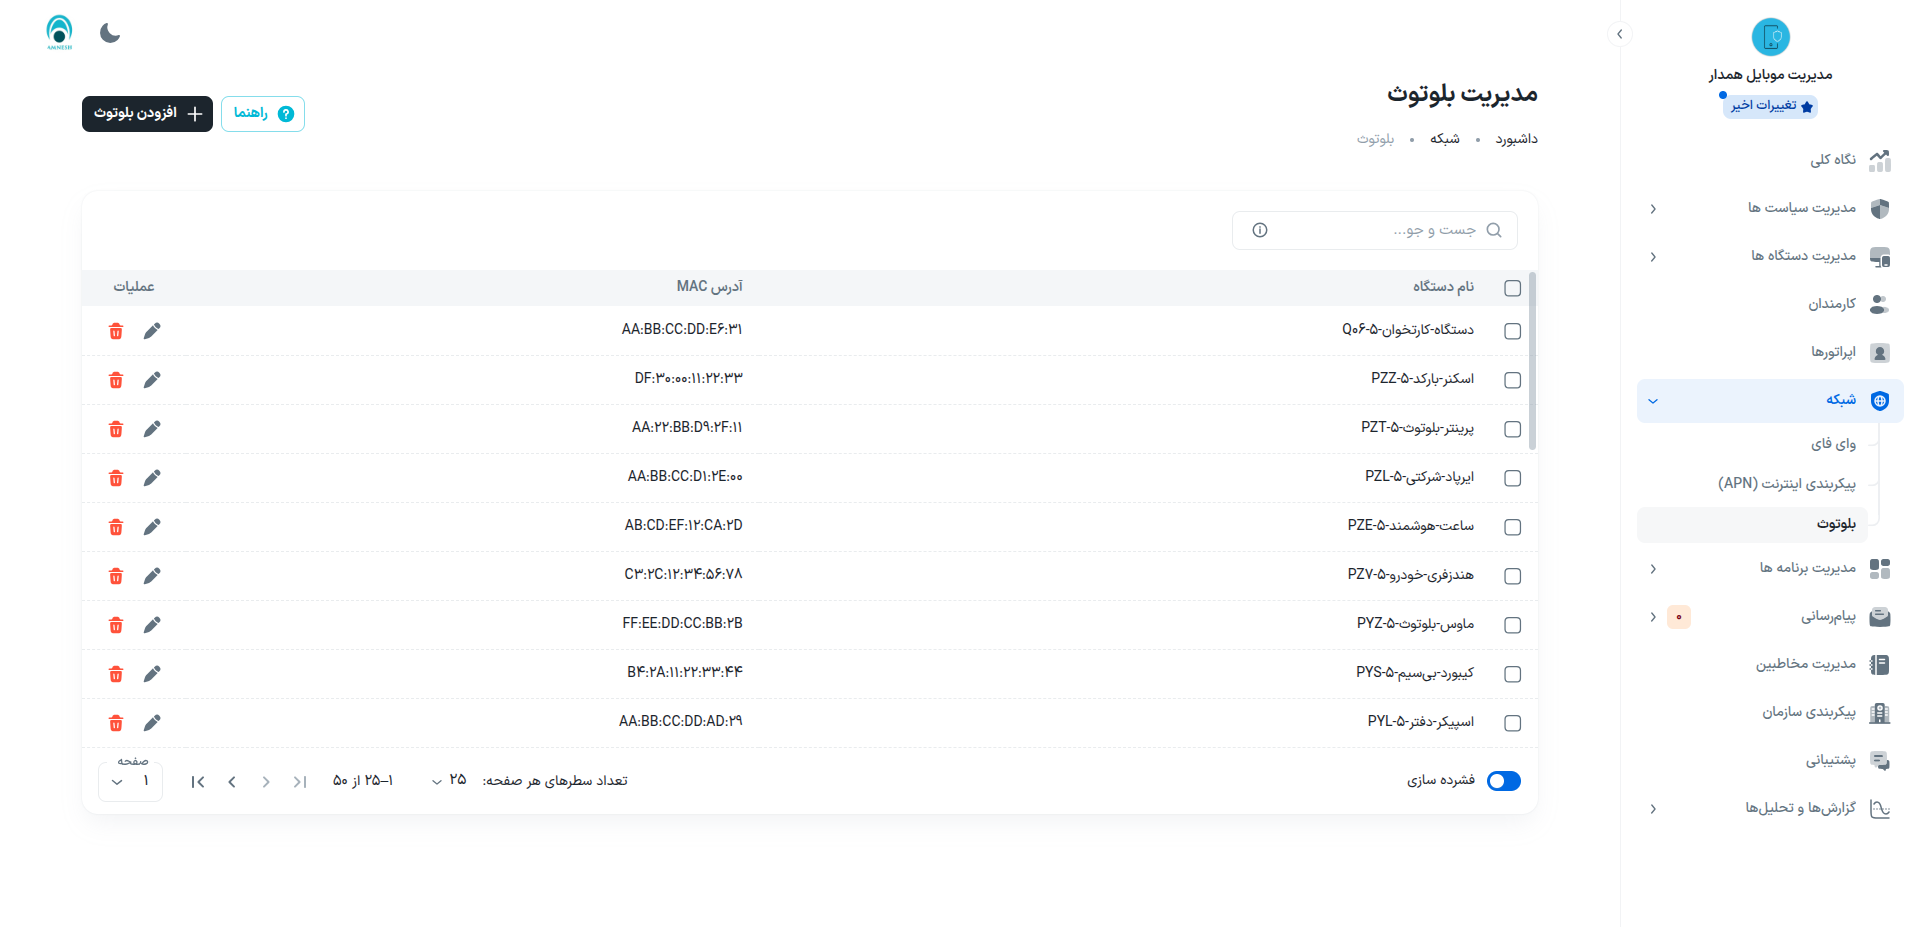Toggle the فشرده سازی switch

pos(1503,781)
